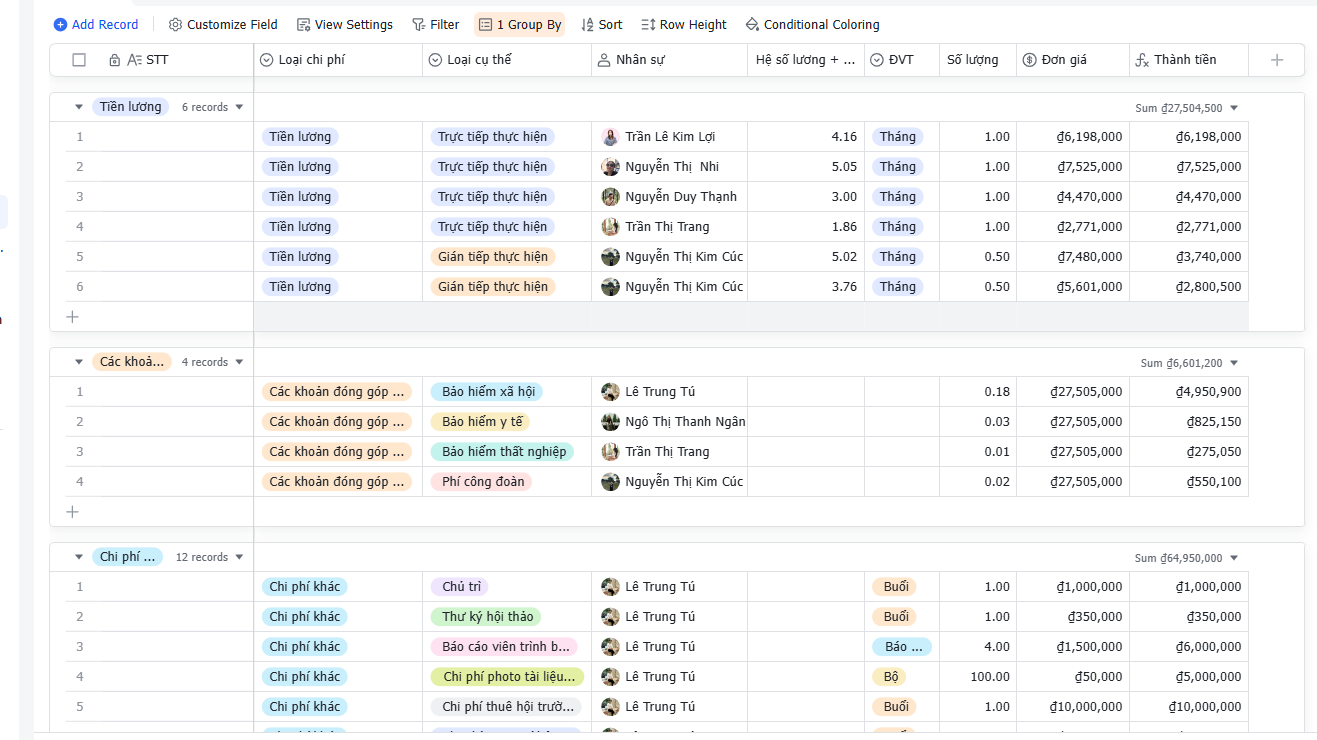Click the Loại chi phí column header

click(x=338, y=60)
